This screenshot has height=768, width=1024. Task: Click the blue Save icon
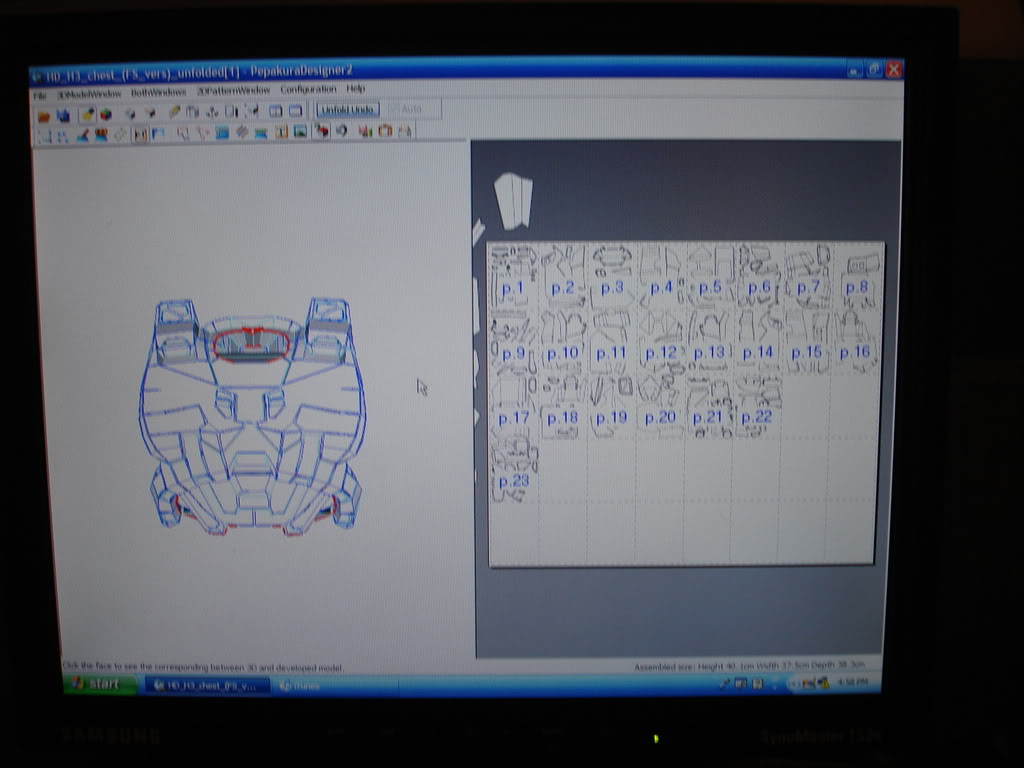(x=63, y=116)
